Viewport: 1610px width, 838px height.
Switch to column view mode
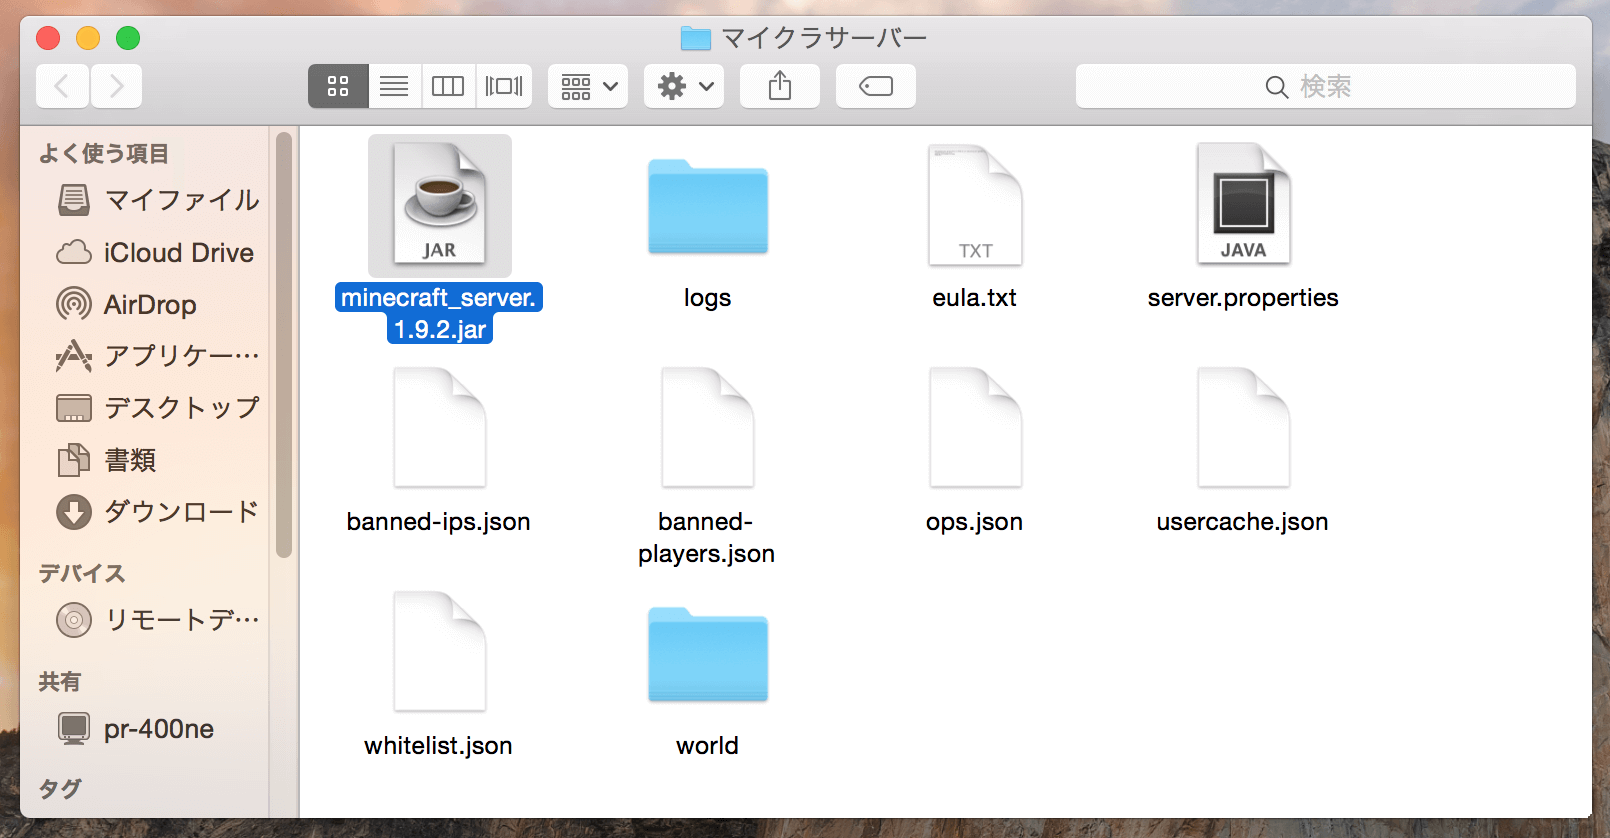click(448, 86)
